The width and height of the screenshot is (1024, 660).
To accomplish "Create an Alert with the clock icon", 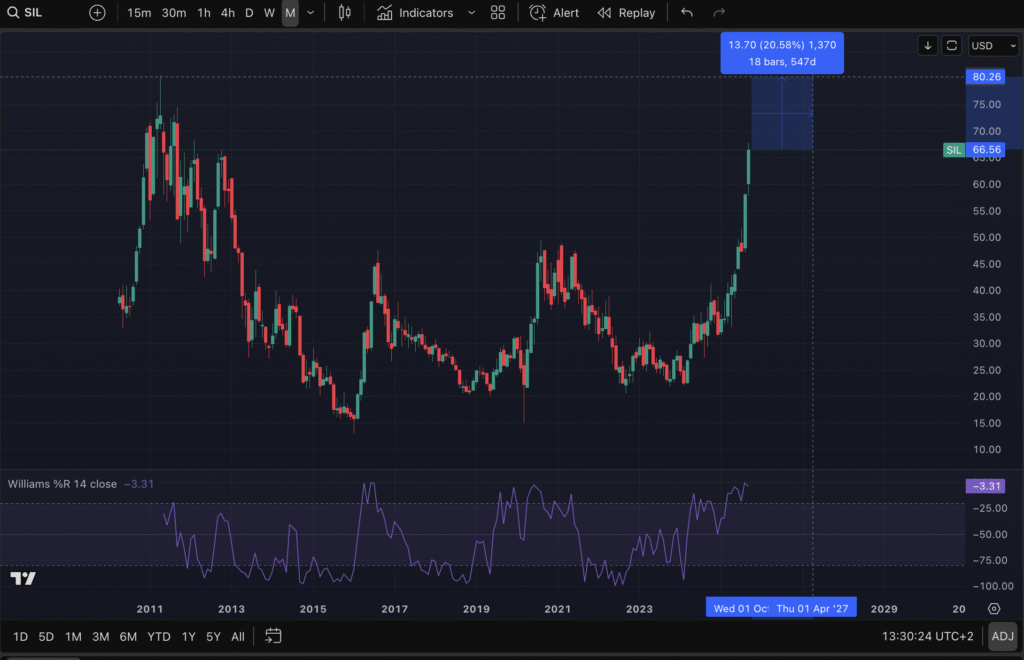I will 554,13.
